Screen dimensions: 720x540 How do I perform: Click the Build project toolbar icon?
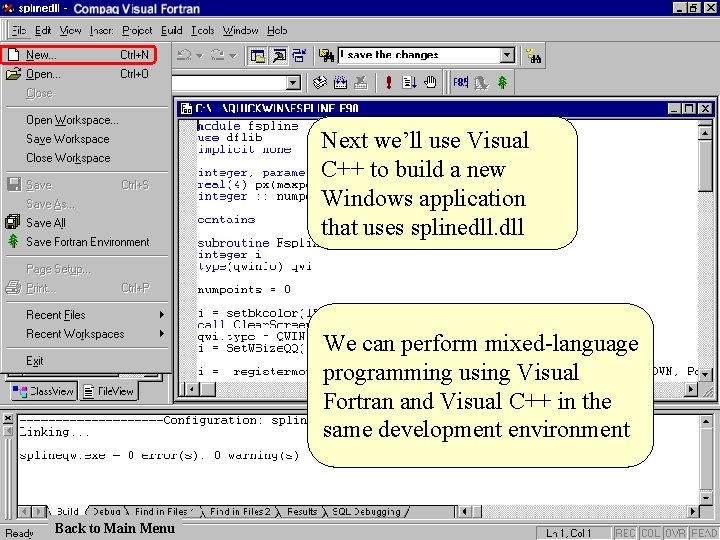point(340,83)
